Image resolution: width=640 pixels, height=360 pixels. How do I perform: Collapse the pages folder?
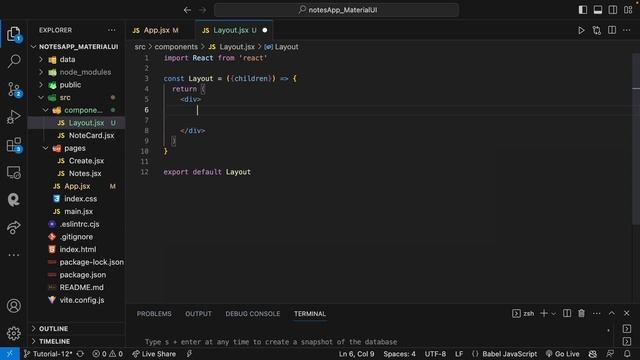coord(76,148)
